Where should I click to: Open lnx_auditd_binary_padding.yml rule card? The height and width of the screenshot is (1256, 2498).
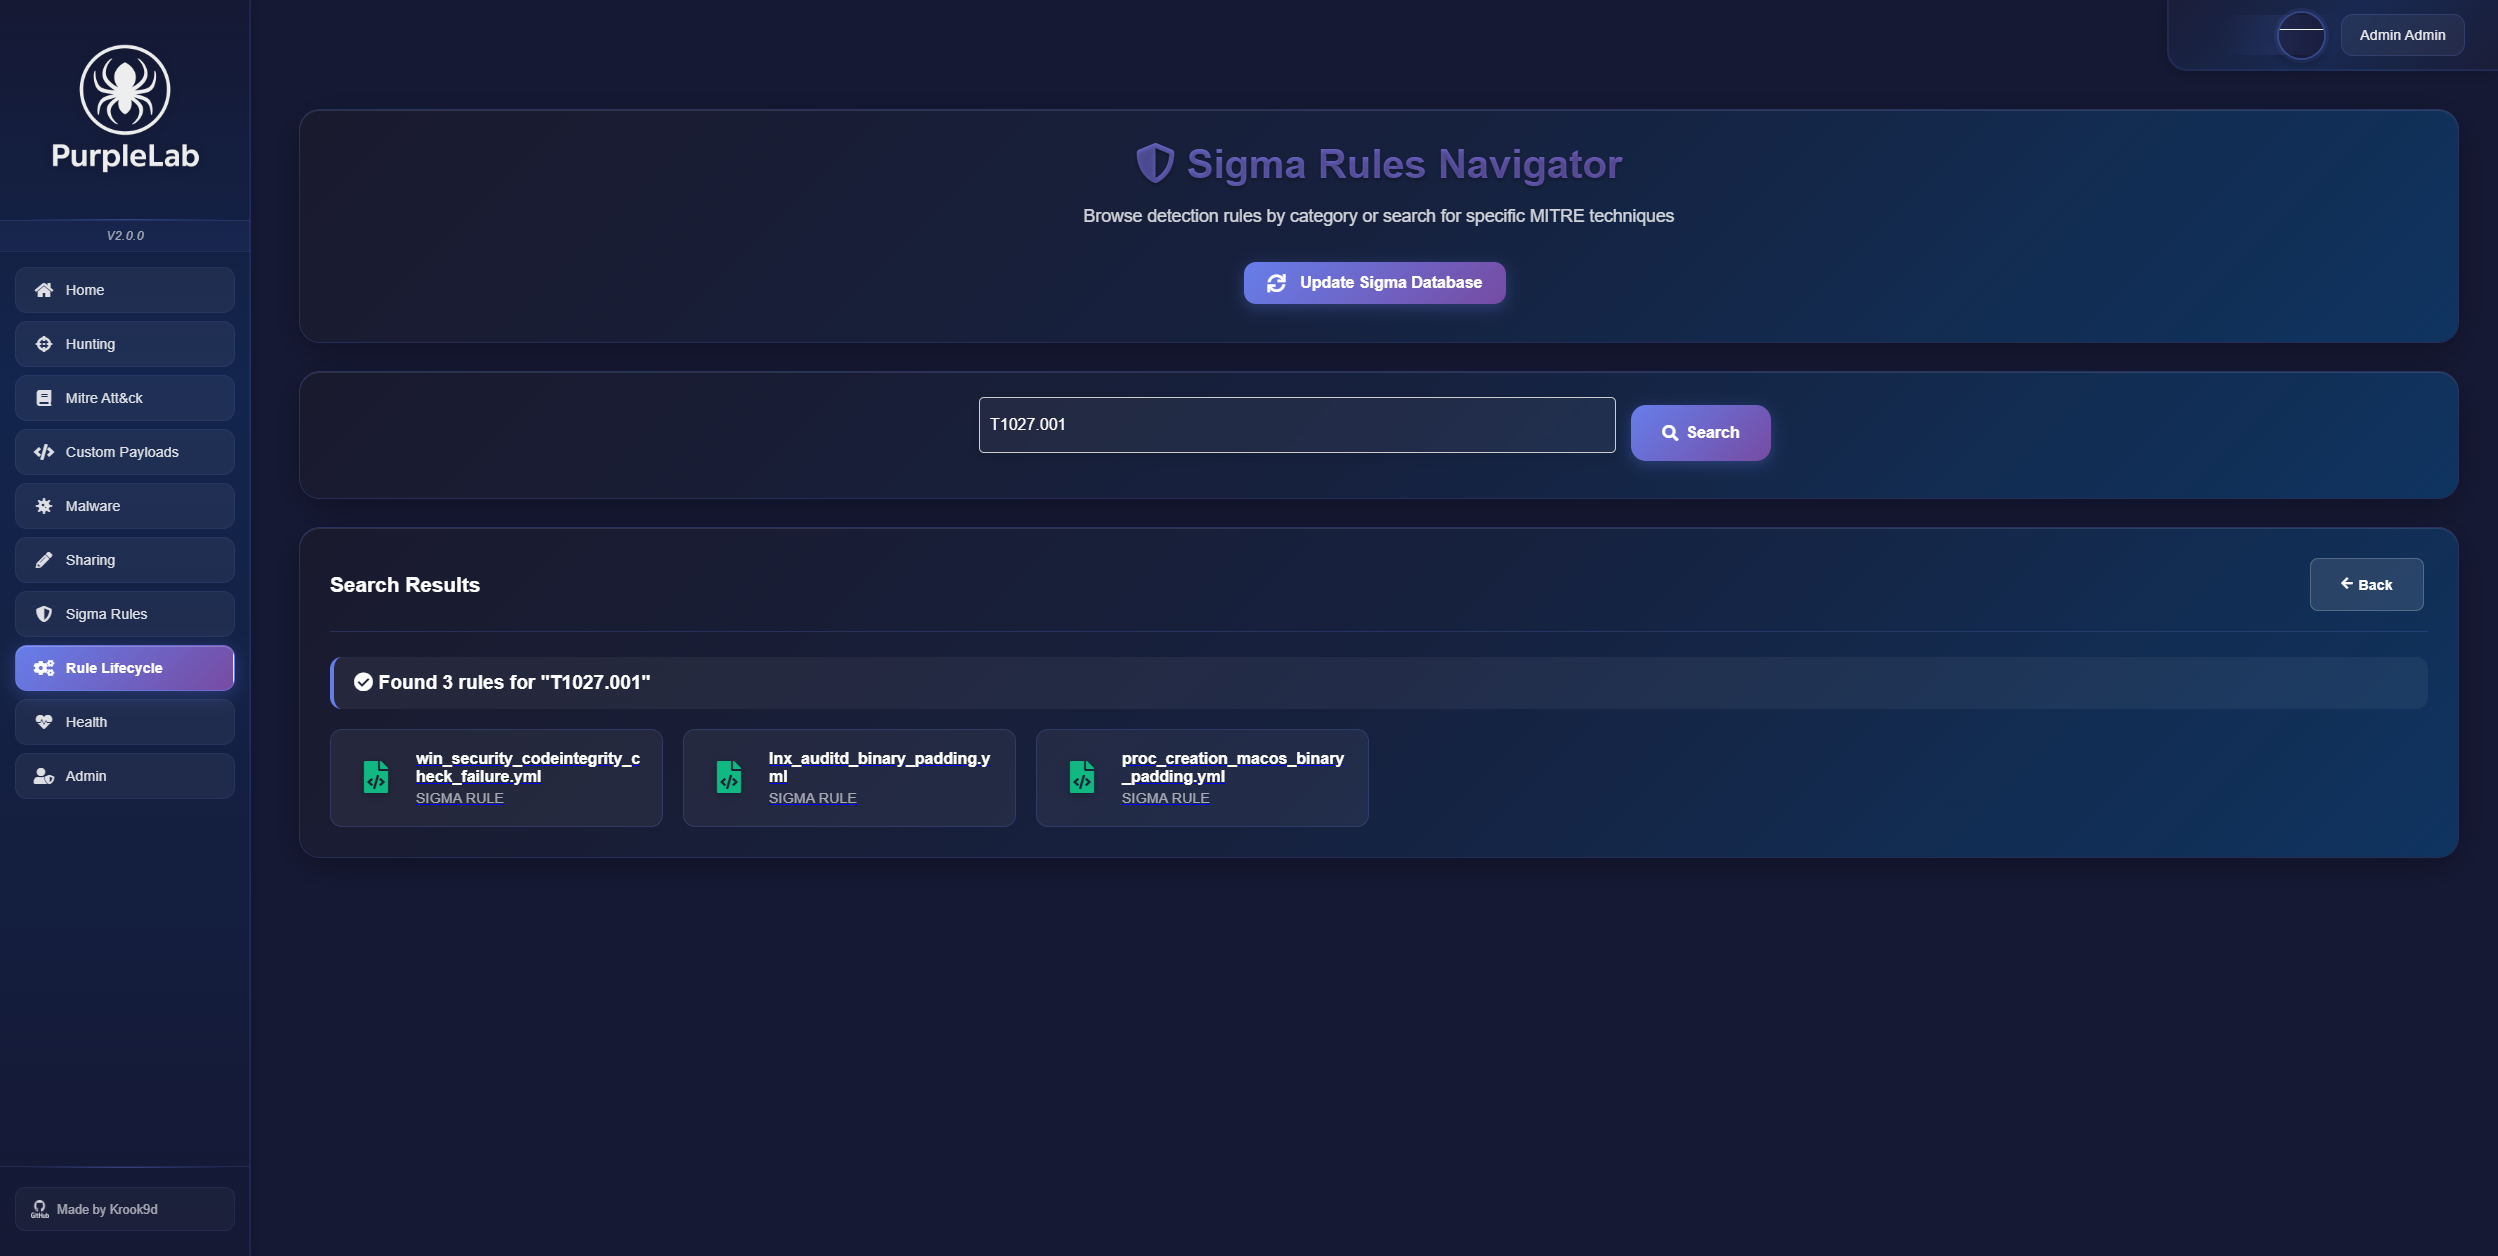[849, 778]
